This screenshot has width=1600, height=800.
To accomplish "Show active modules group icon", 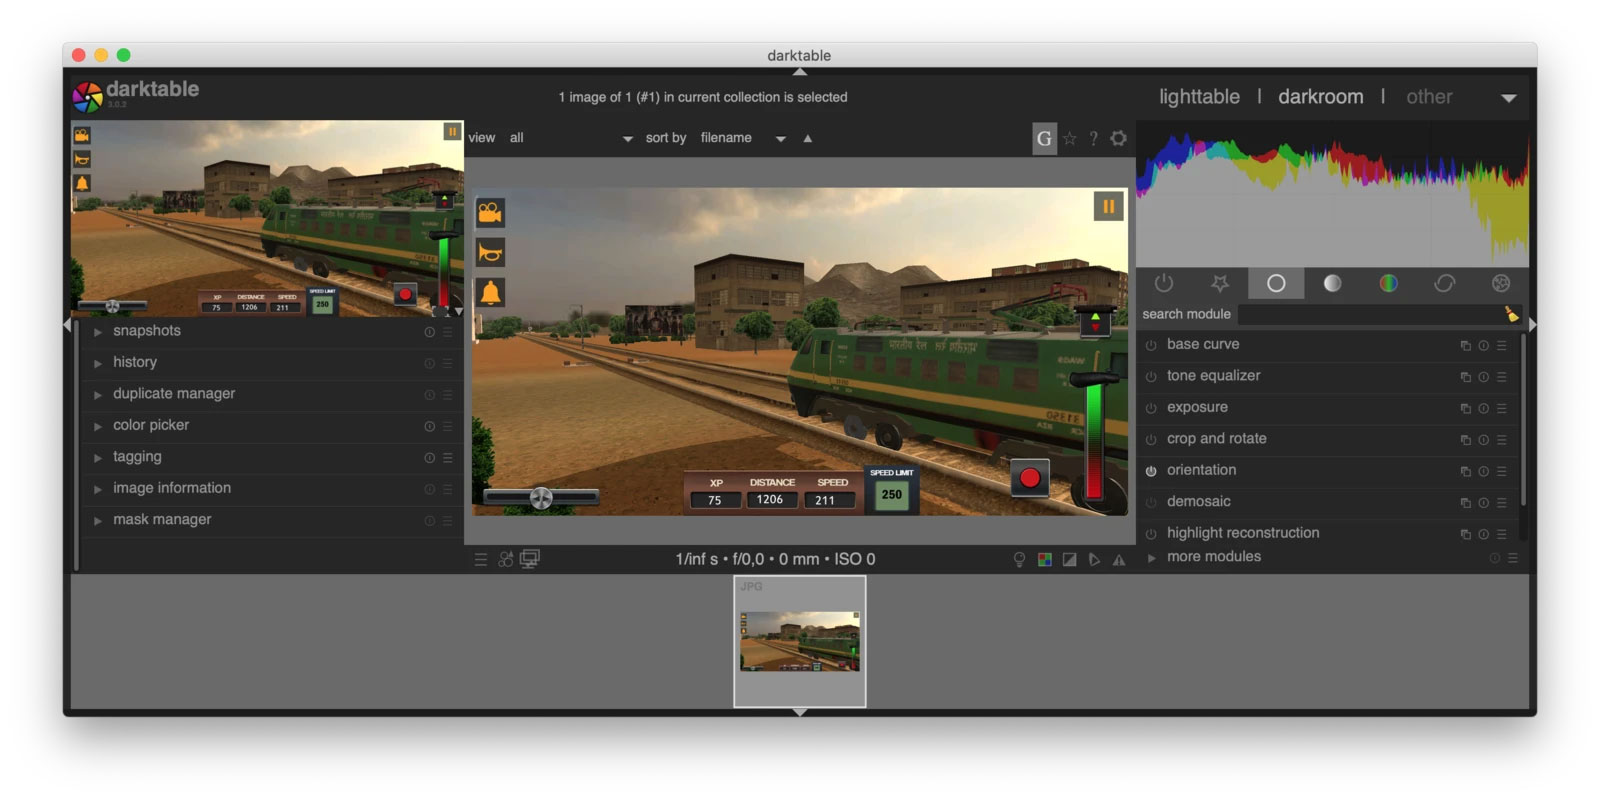I will click(x=1164, y=283).
